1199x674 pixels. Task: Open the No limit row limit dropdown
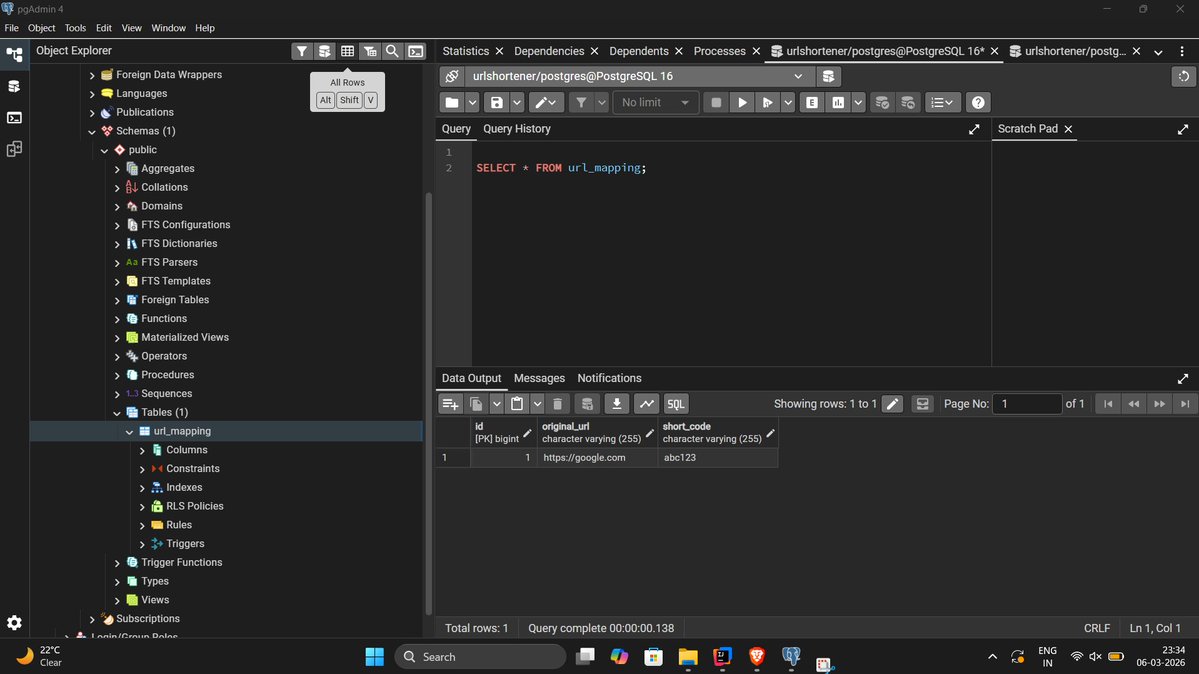tap(655, 103)
